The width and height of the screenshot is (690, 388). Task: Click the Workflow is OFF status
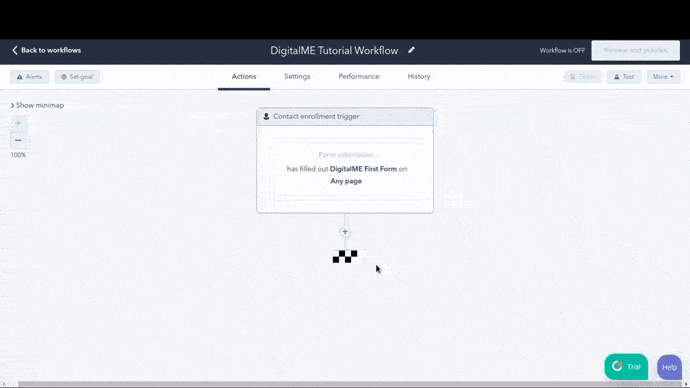tap(562, 51)
